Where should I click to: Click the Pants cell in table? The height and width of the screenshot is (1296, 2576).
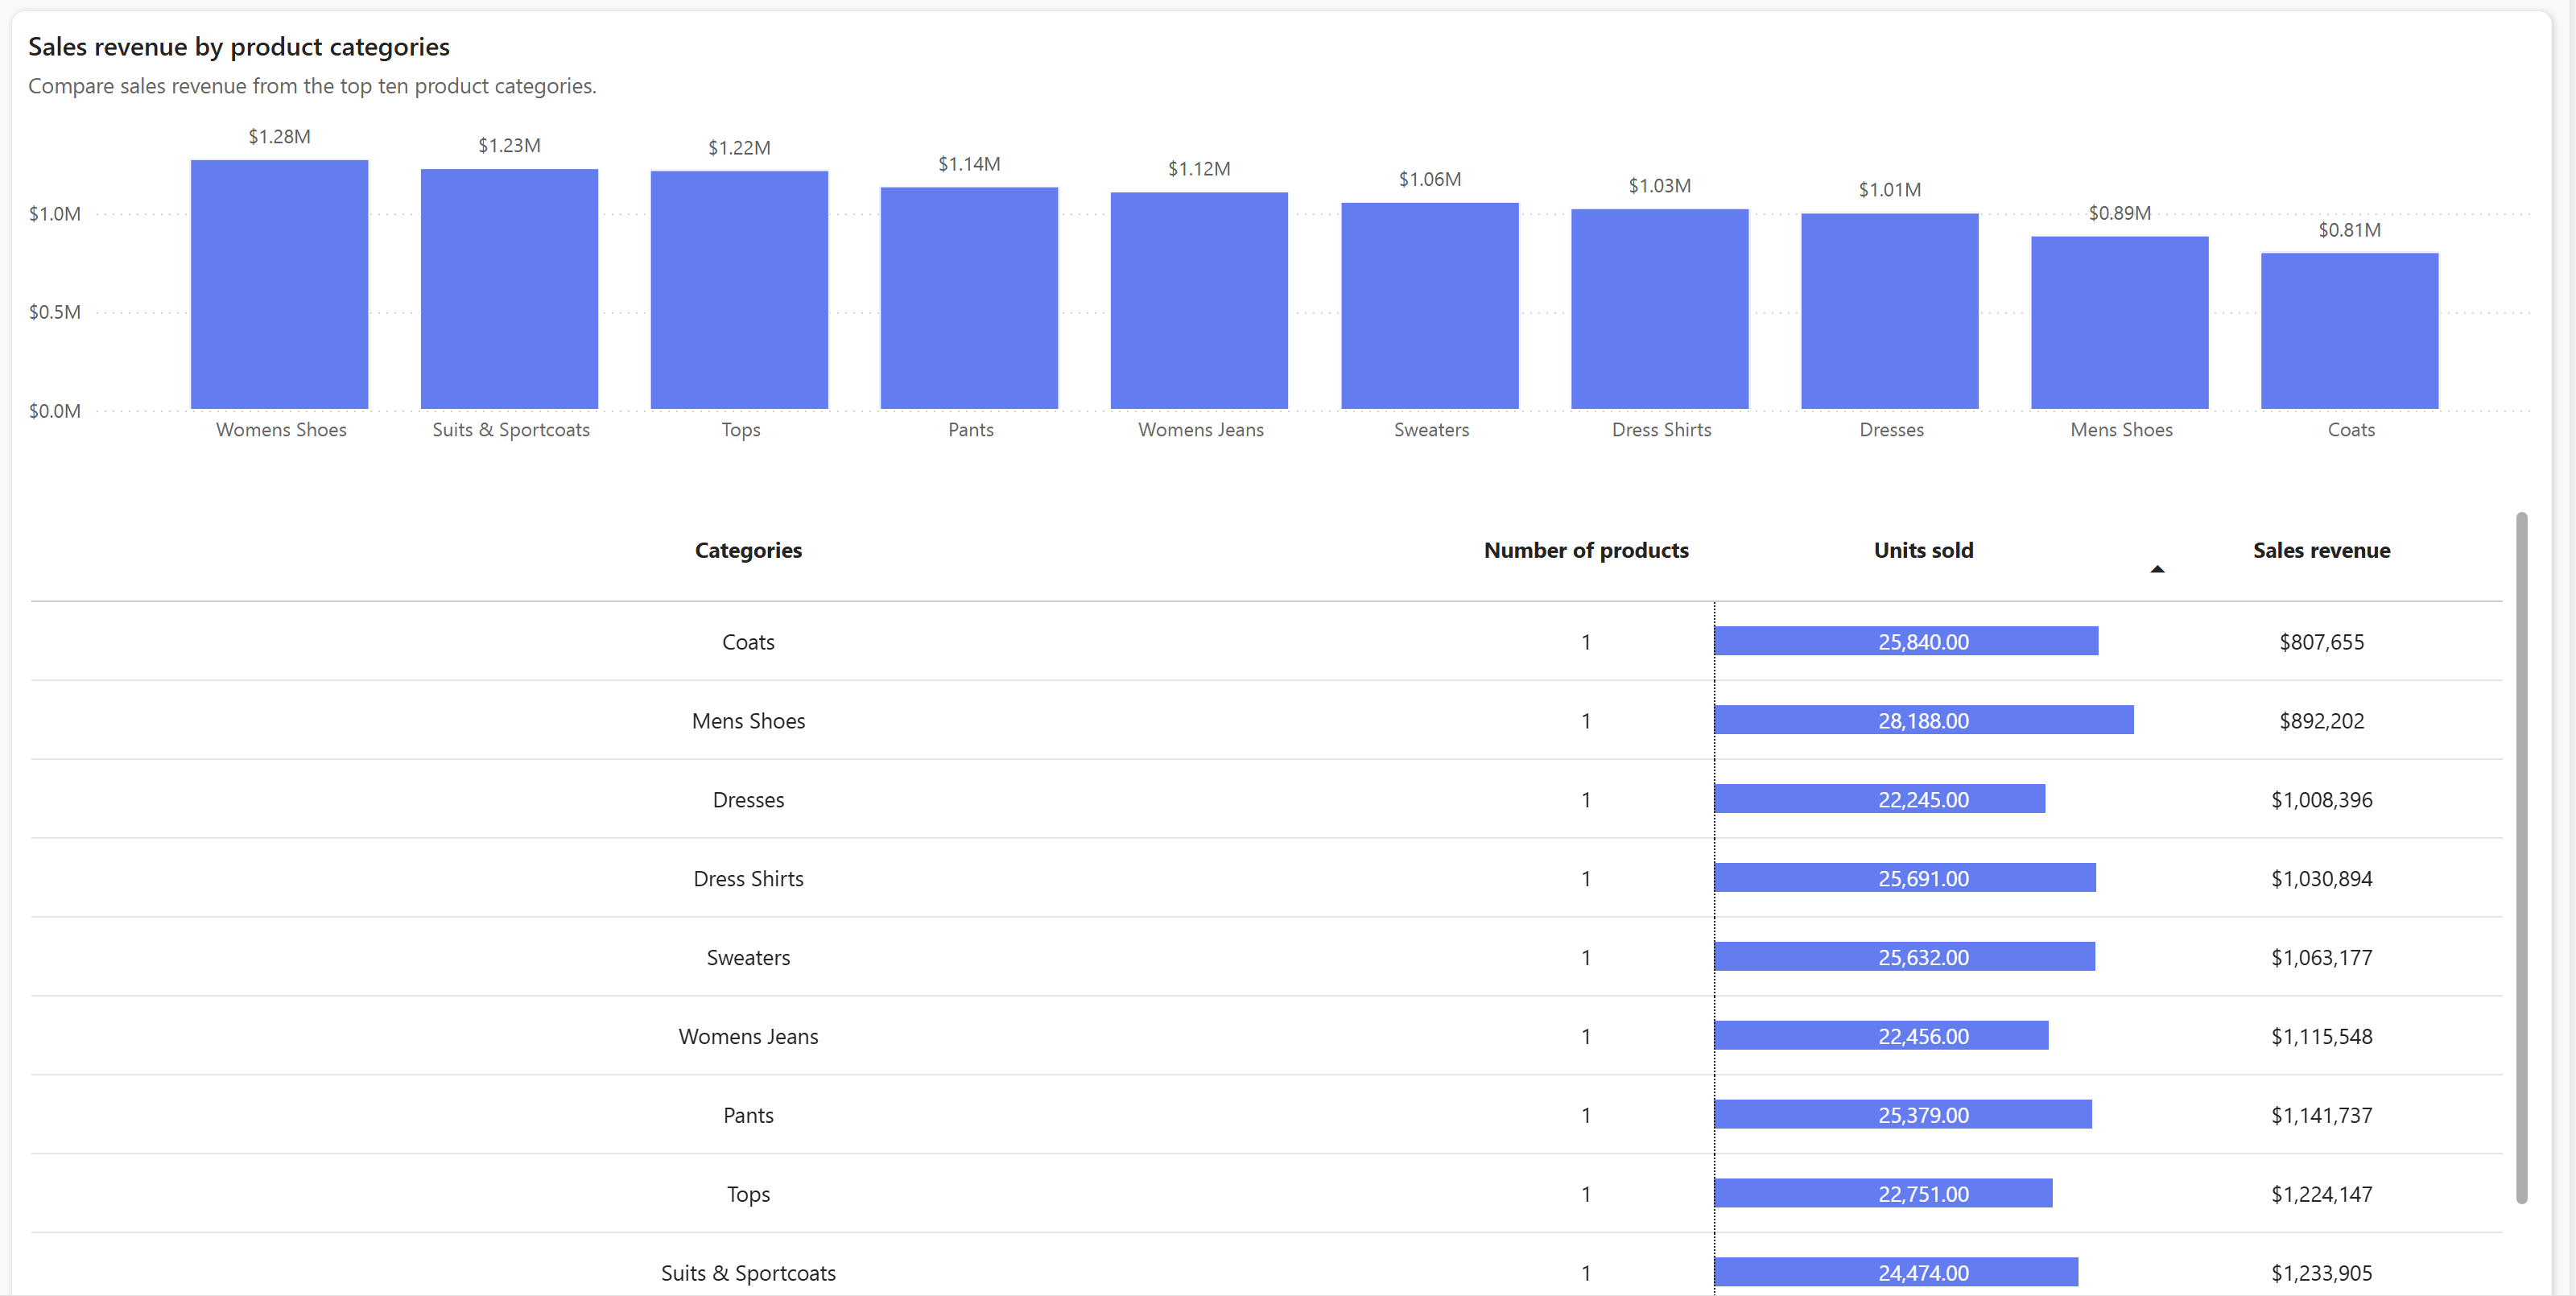pyautogui.click(x=748, y=1115)
